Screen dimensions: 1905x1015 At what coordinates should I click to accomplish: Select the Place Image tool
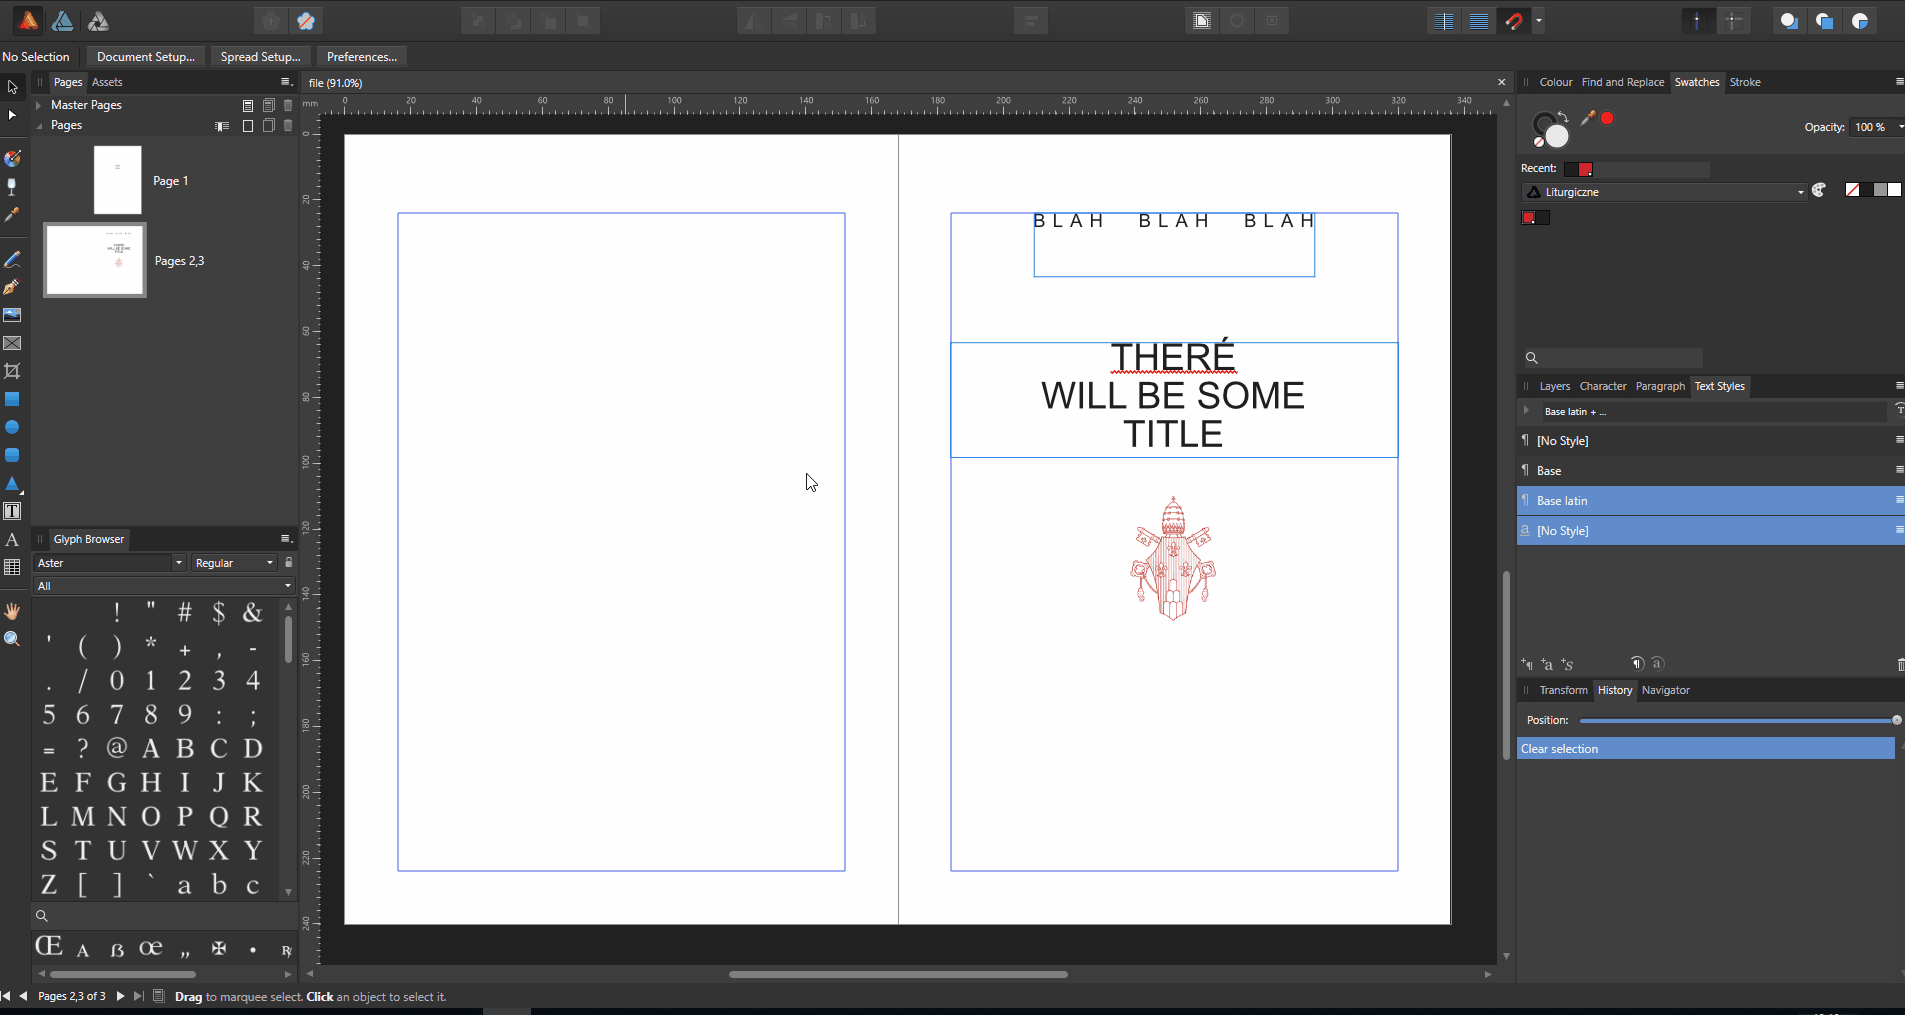(x=12, y=315)
